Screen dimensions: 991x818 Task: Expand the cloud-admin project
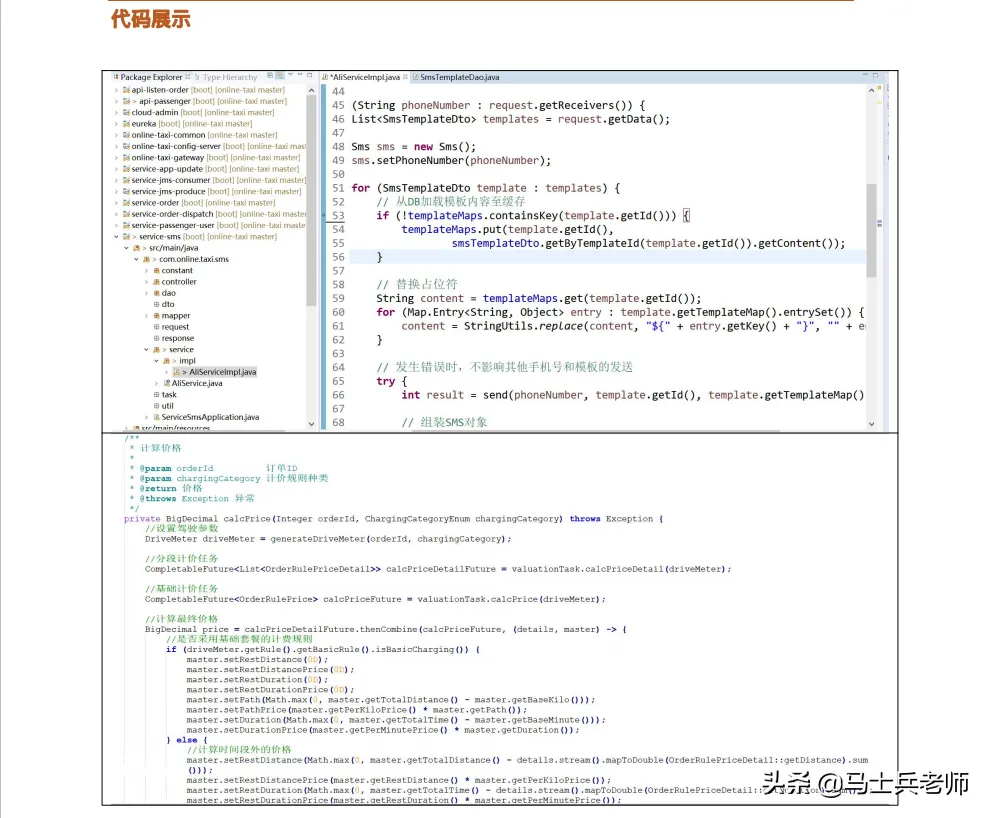[116, 113]
